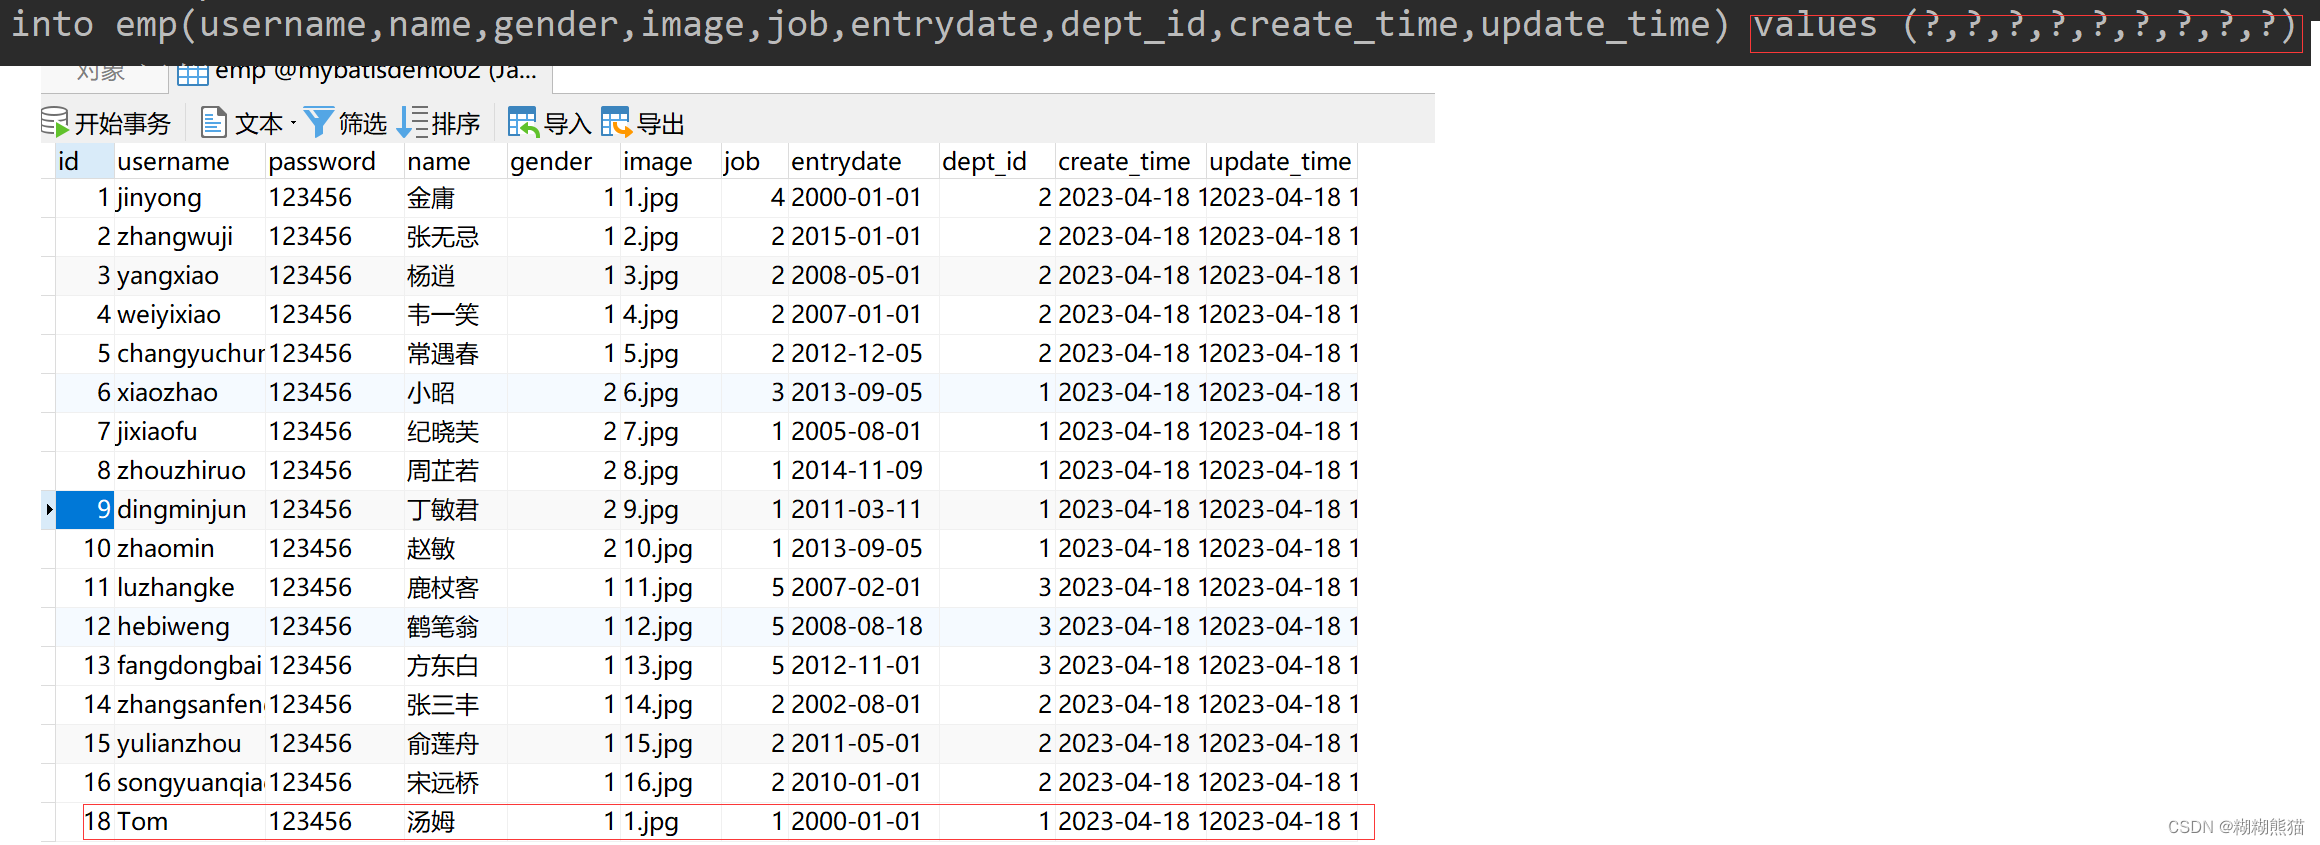The image size is (2320, 845).
Task: Click the update_time column header
Action: coord(1280,161)
